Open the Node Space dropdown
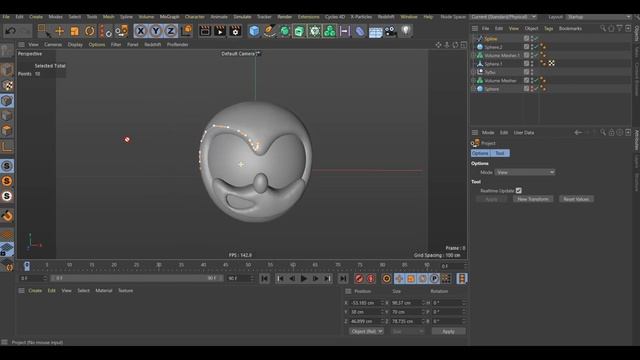The height and width of the screenshot is (360, 640). click(504, 17)
